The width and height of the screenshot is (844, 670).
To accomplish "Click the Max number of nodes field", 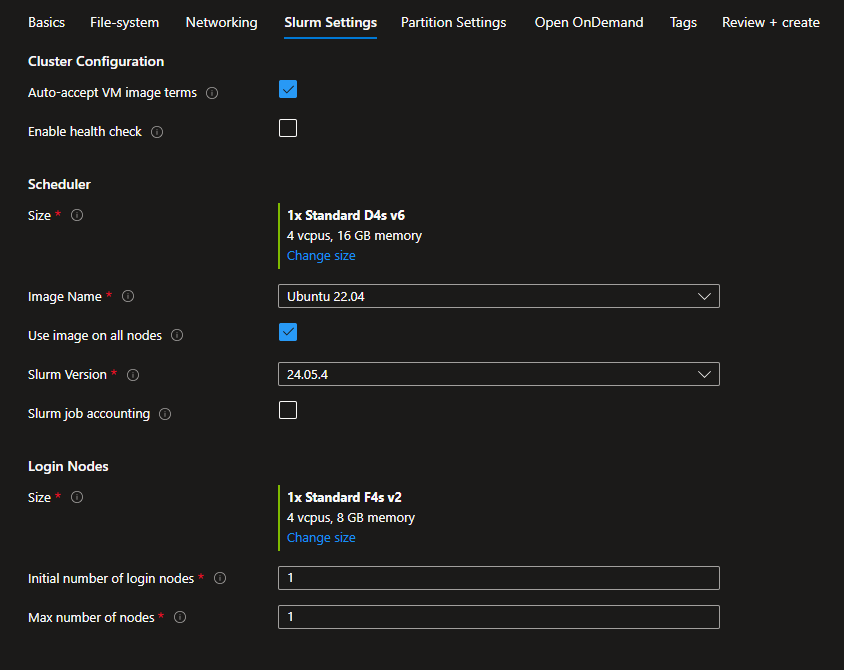I will pyautogui.click(x=498, y=617).
